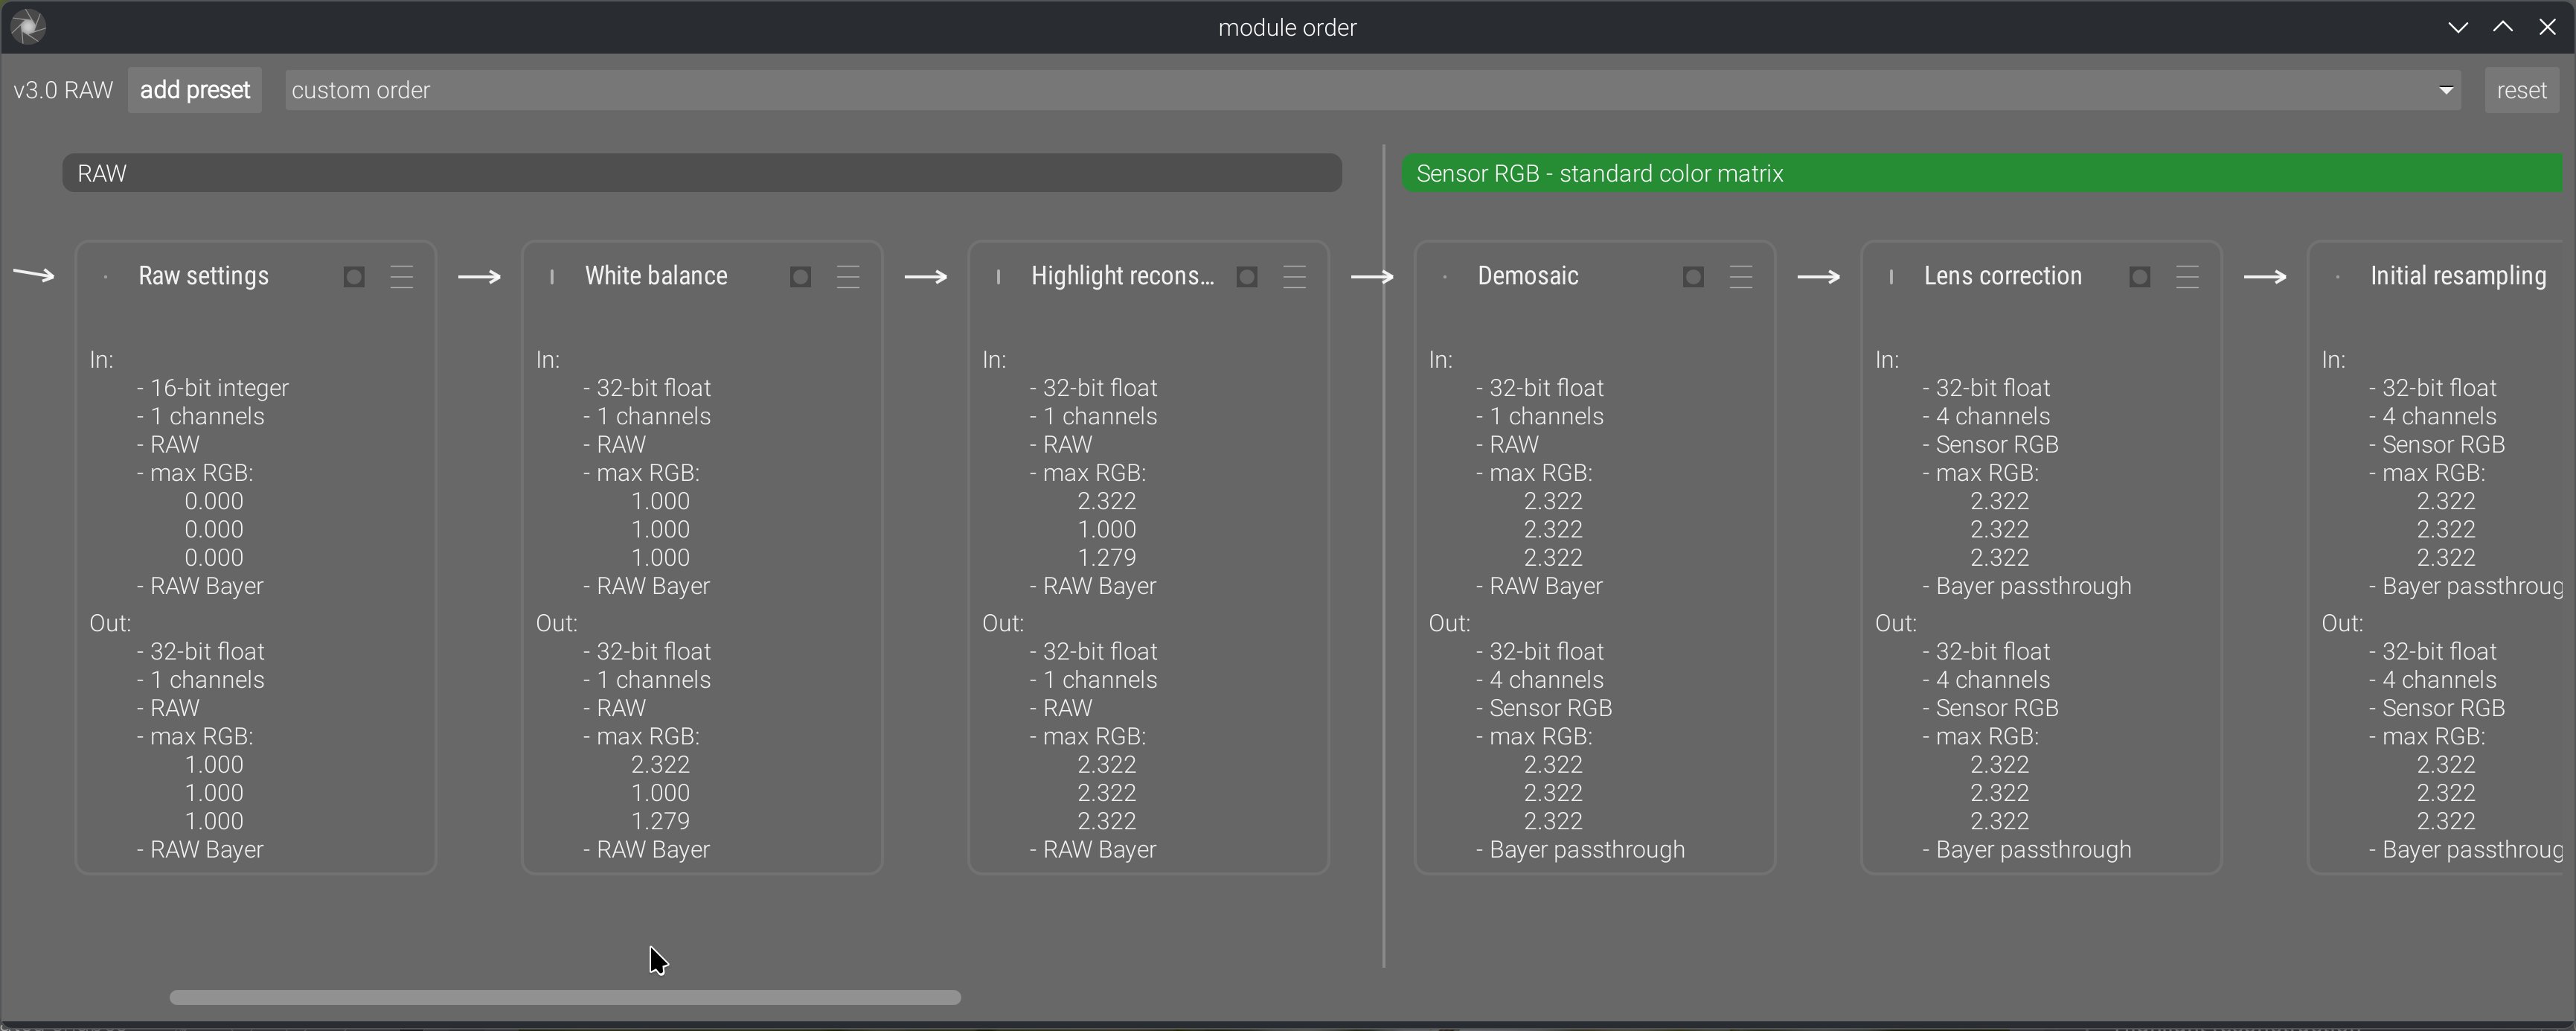The height and width of the screenshot is (1031, 2576).
Task: Open the Demosaic hamburger menu
Action: click(x=1741, y=277)
